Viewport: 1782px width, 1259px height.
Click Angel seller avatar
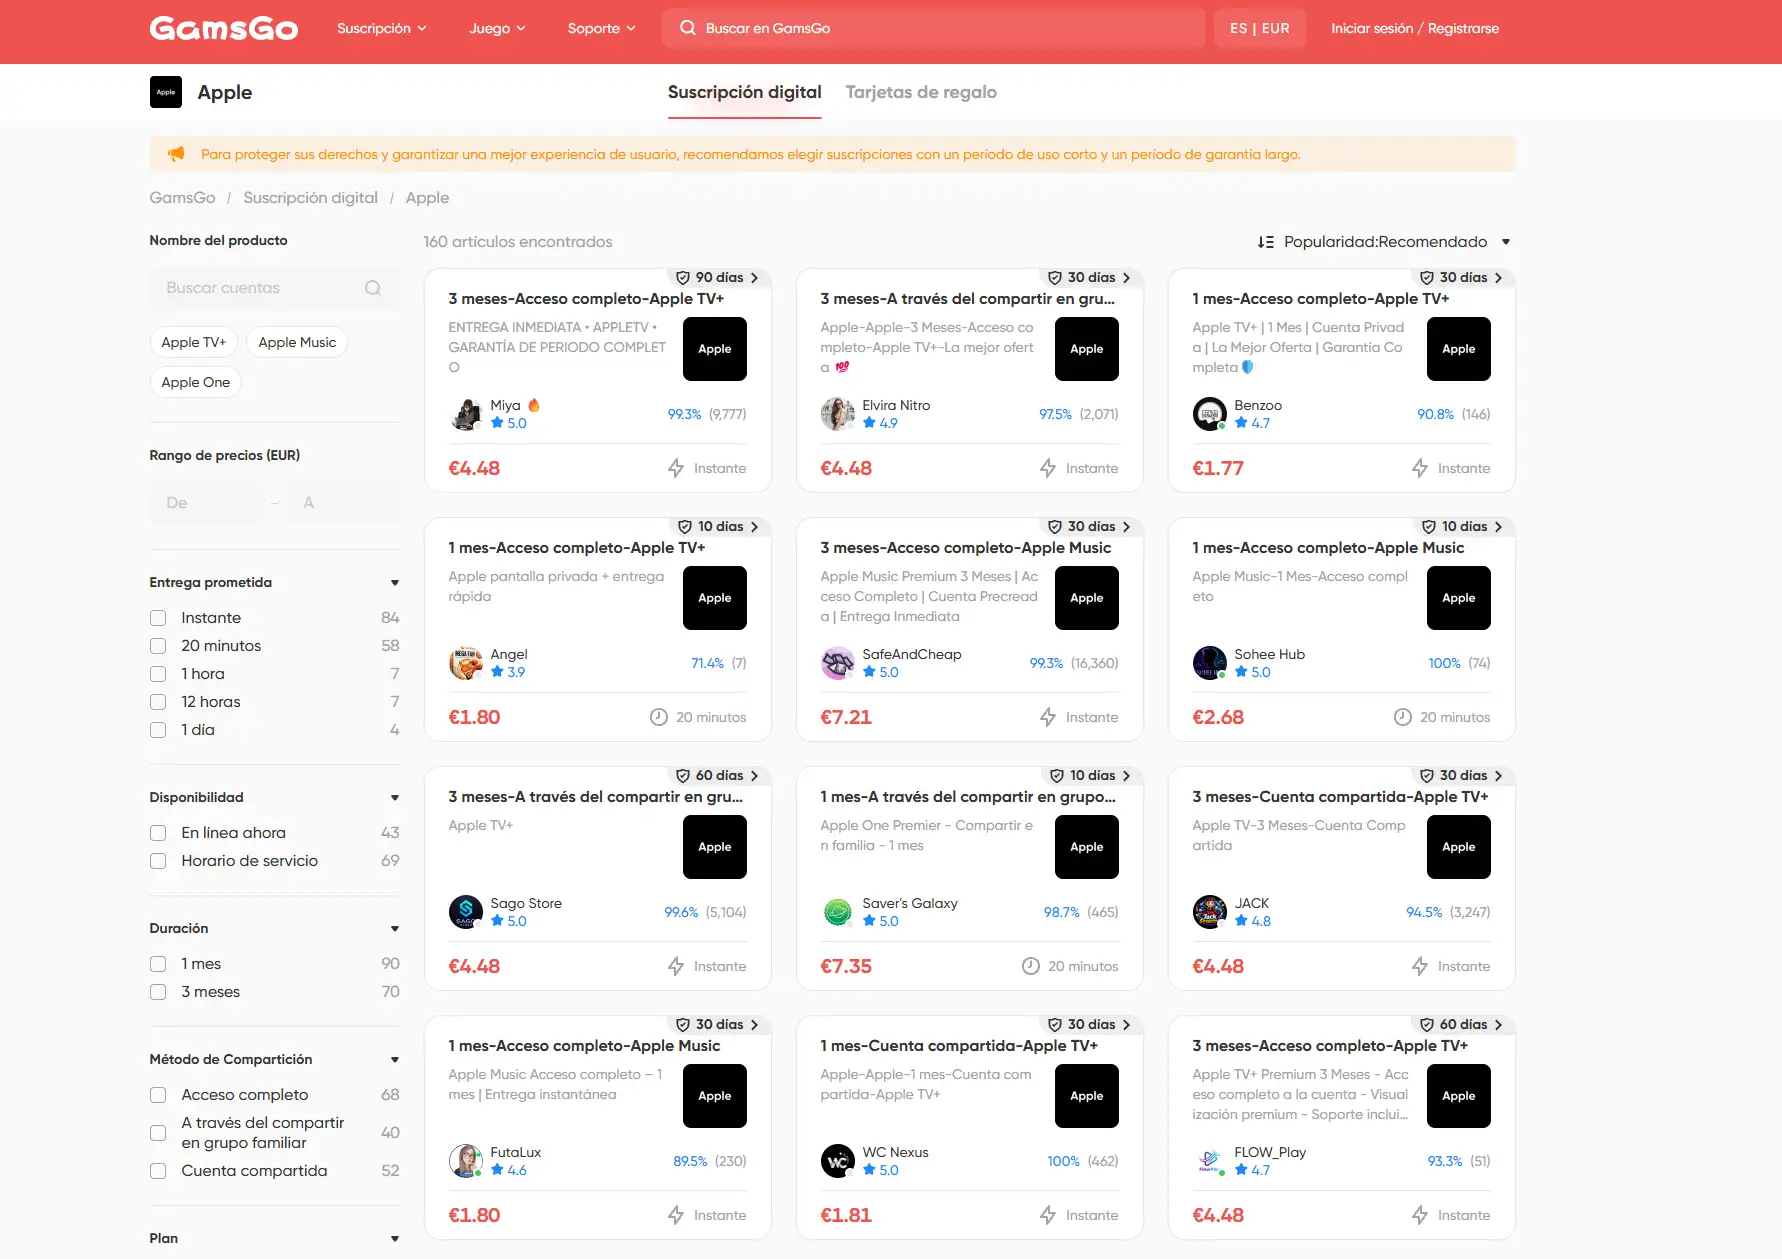click(466, 663)
